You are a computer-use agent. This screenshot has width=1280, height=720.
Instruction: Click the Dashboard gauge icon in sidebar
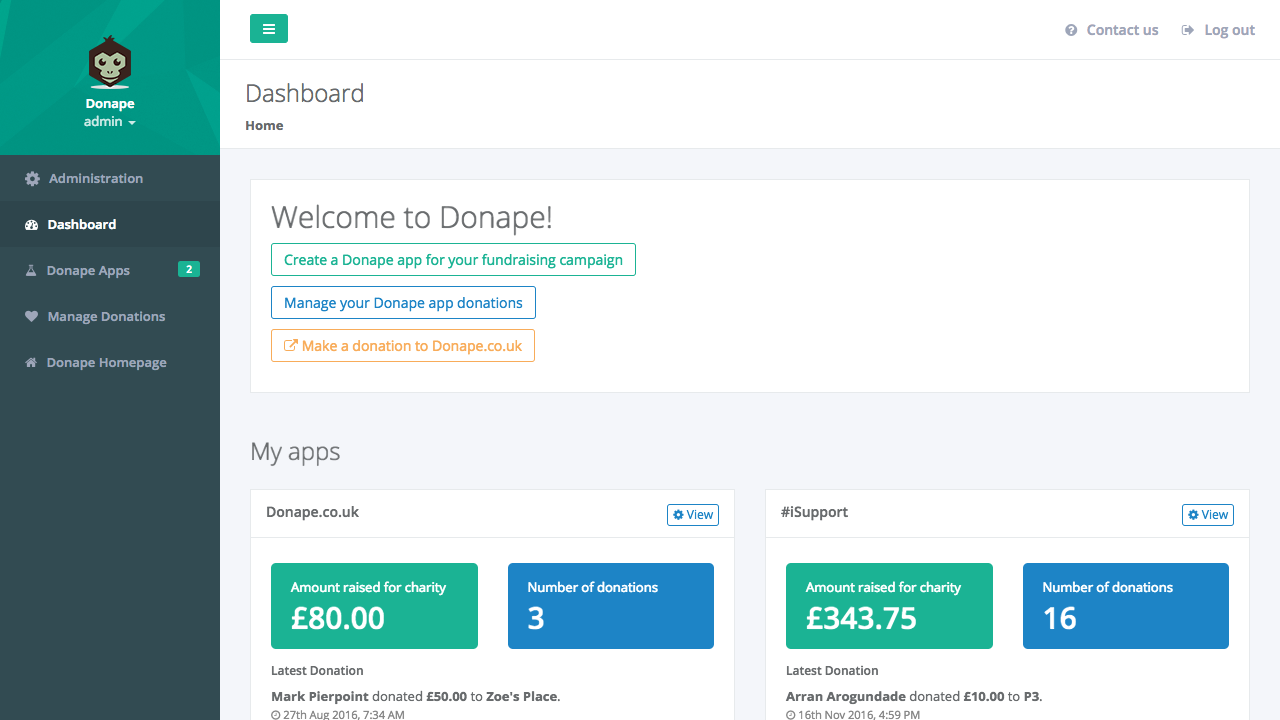31,224
